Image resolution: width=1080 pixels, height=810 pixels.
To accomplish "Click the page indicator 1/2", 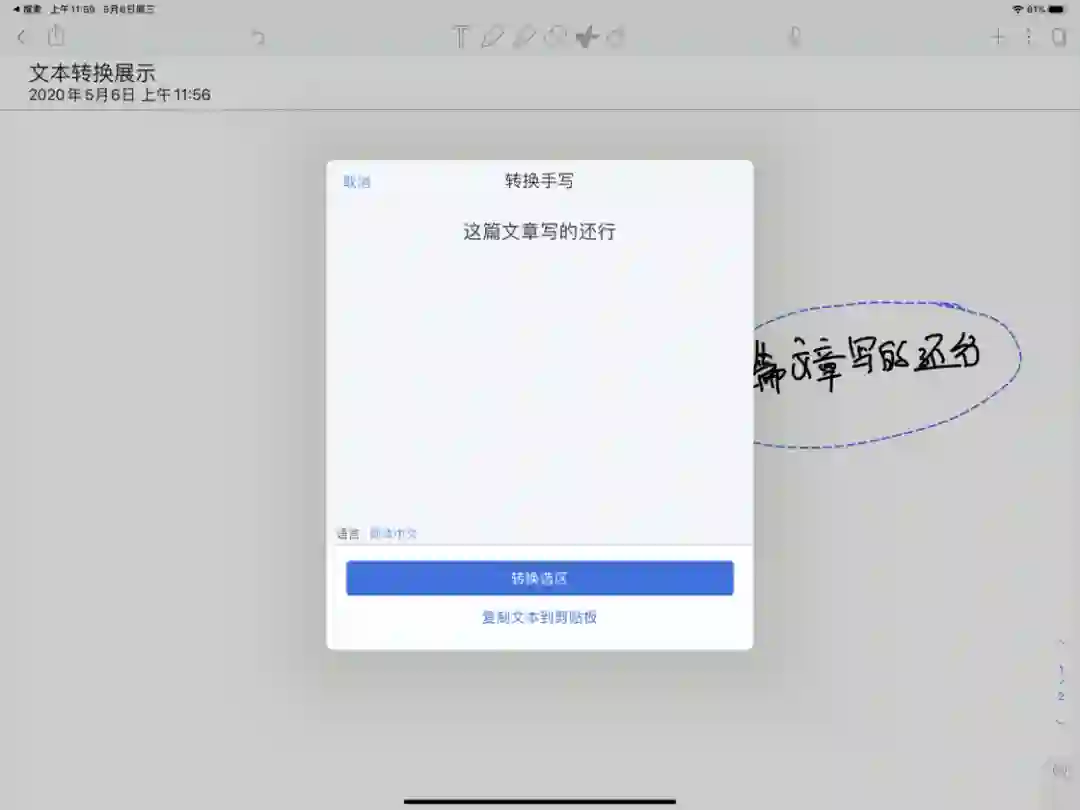I will click(x=1061, y=682).
